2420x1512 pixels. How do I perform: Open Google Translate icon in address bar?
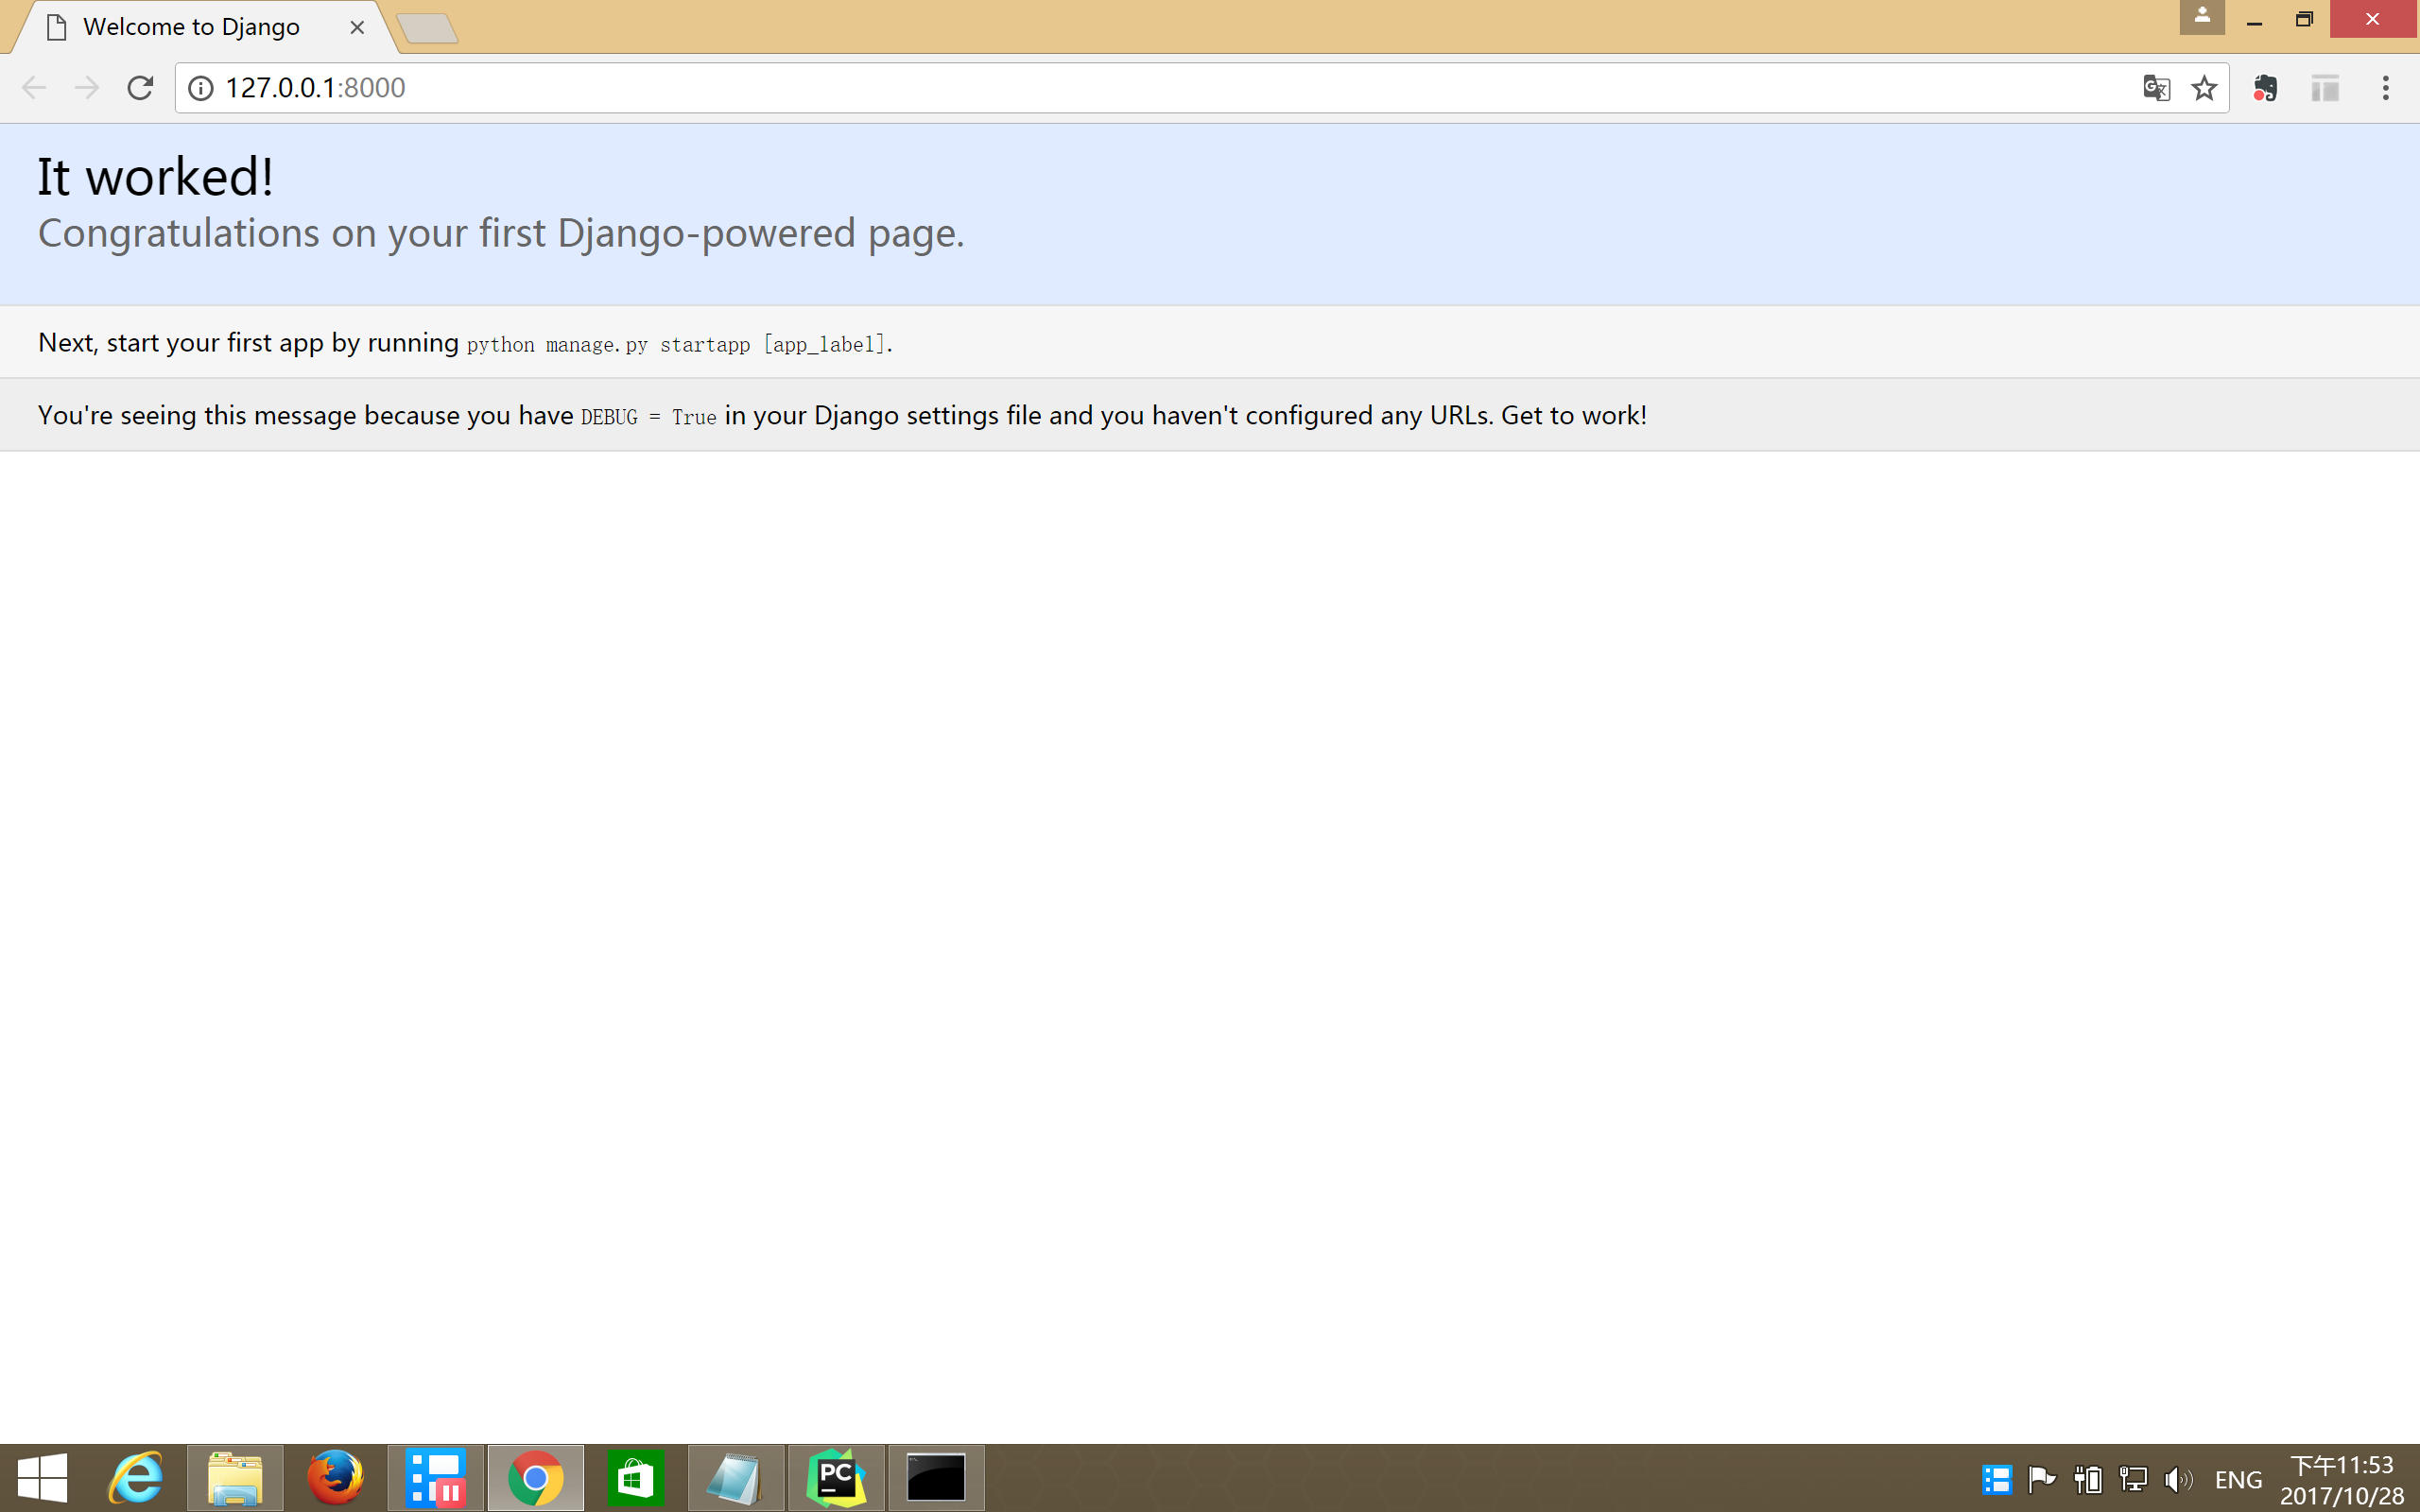point(2156,88)
